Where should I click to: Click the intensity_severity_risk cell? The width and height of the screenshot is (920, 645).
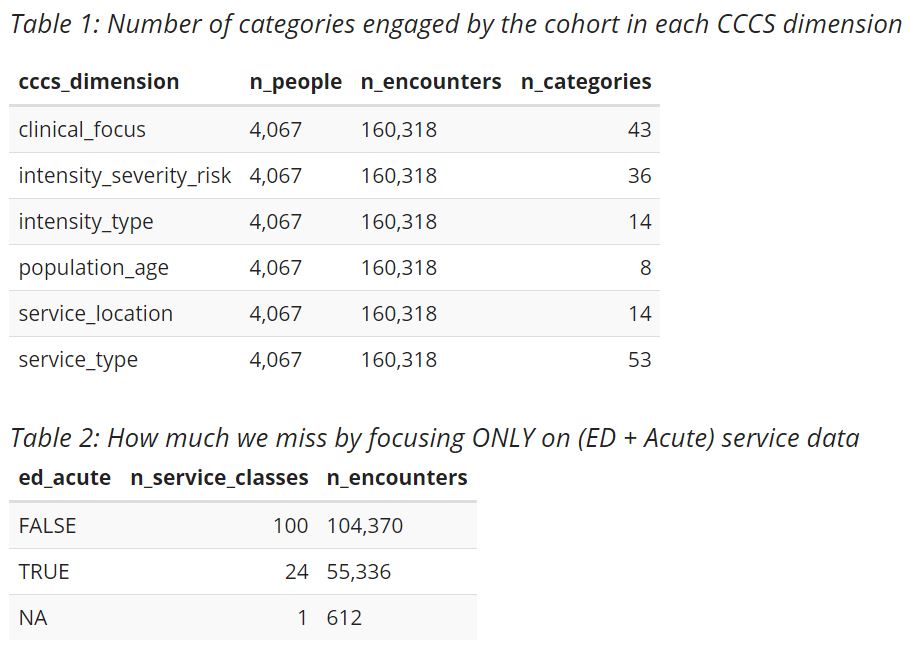click(124, 176)
